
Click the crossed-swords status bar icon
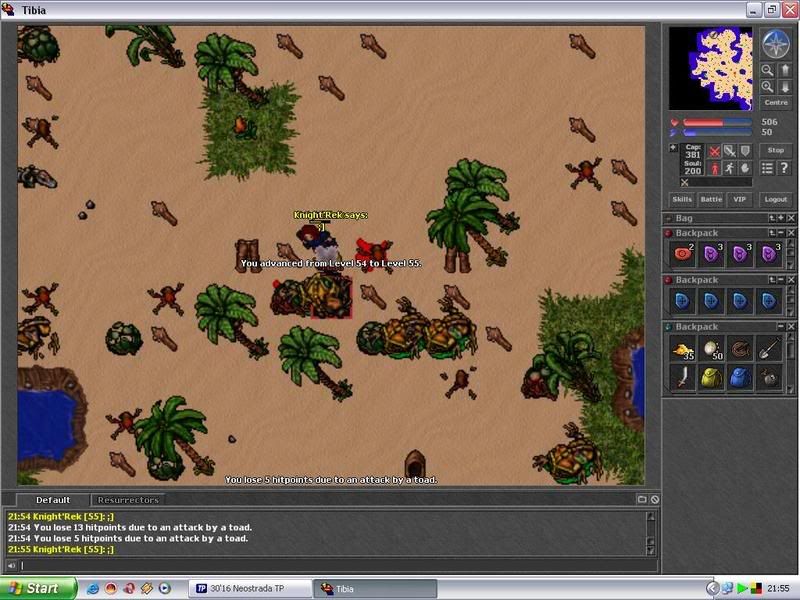click(685, 182)
